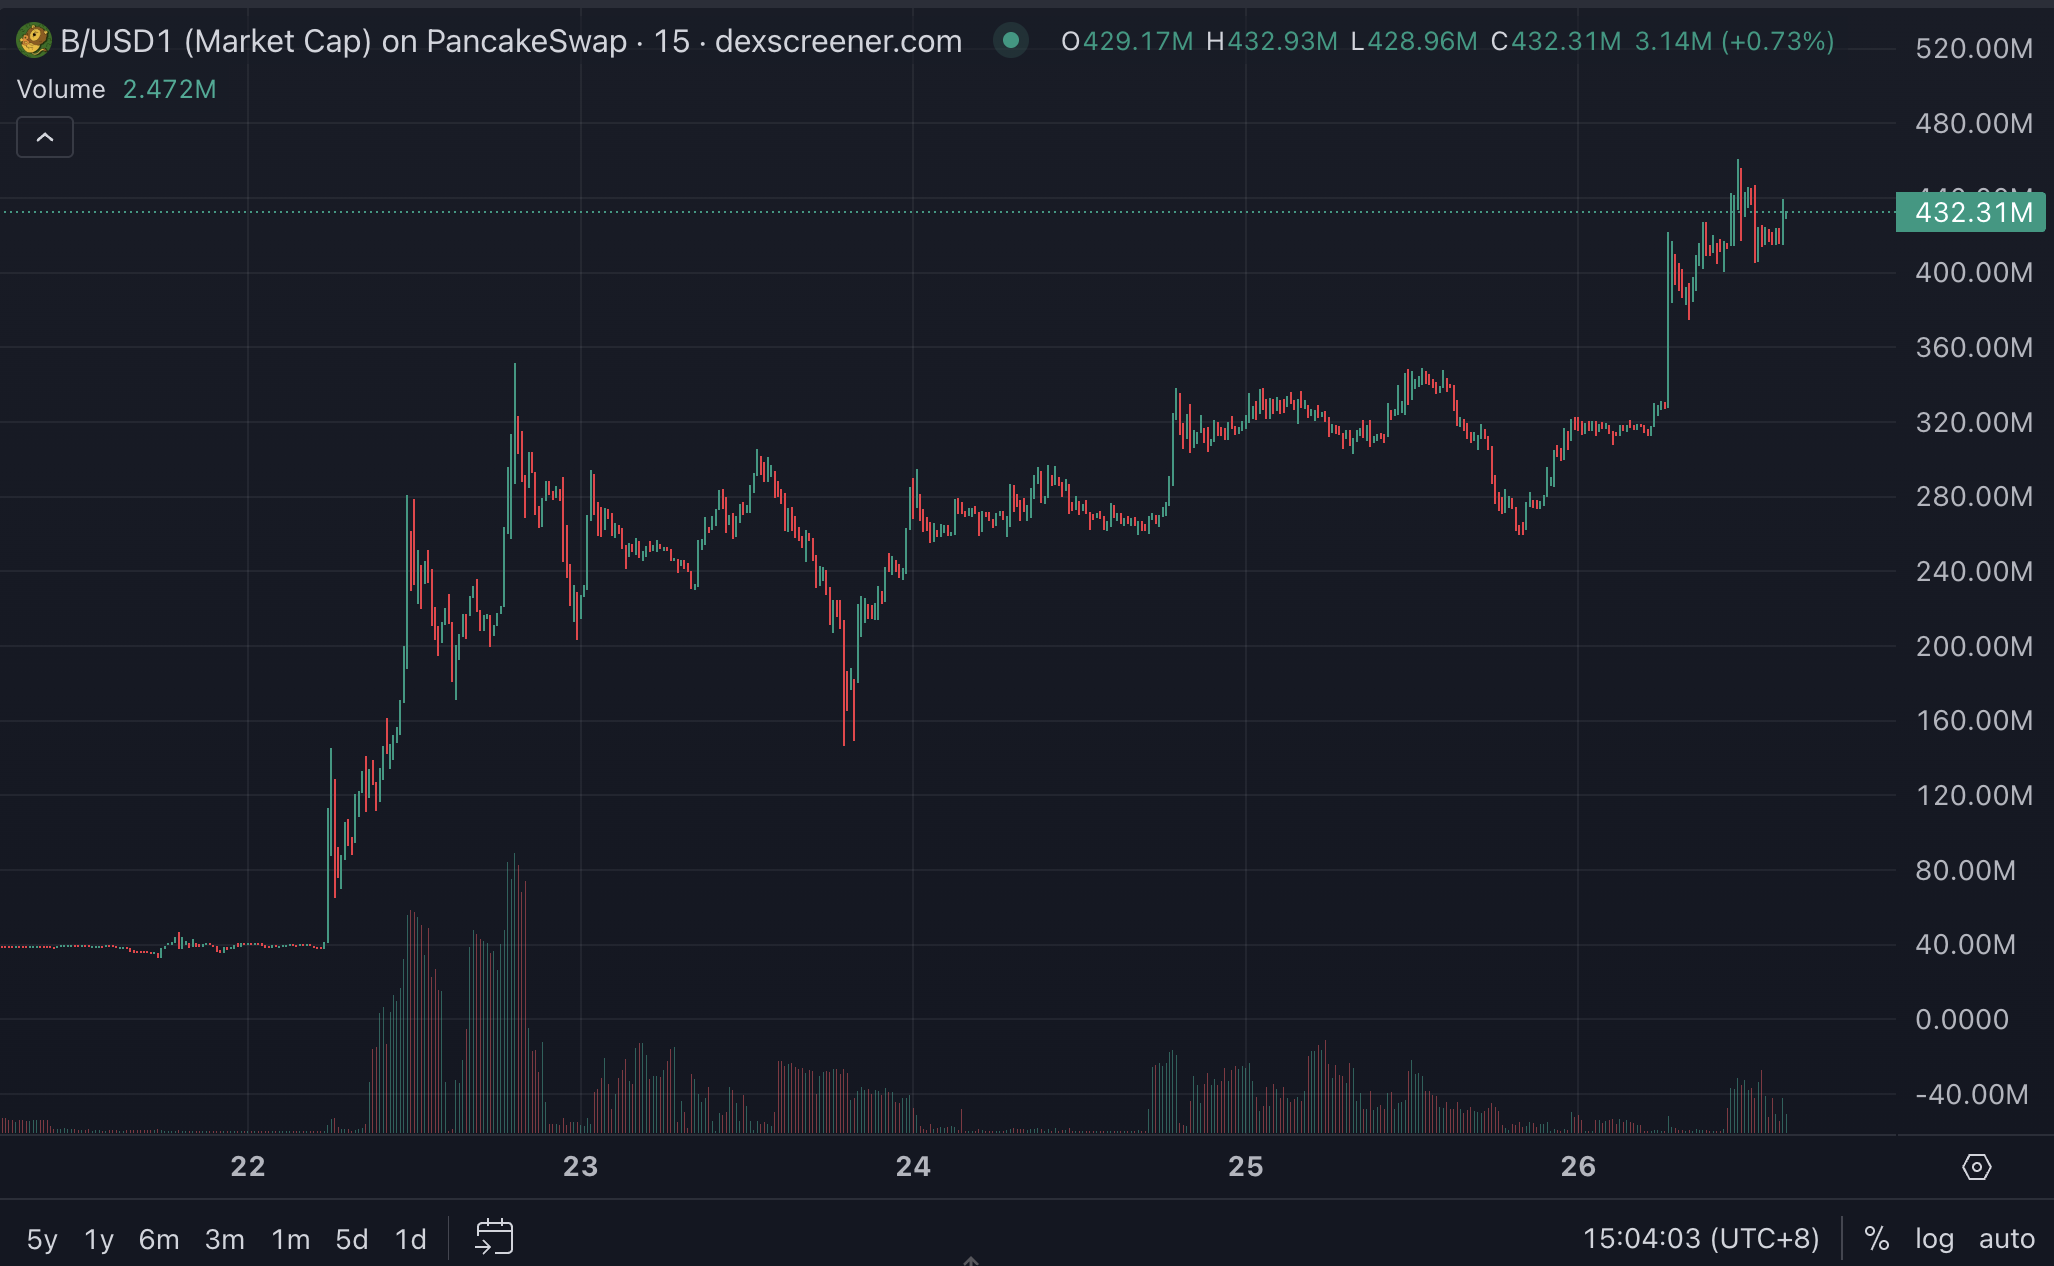Toggle percent scale mode
Screen dimensions: 2054x1266
click(1876, 1239)
